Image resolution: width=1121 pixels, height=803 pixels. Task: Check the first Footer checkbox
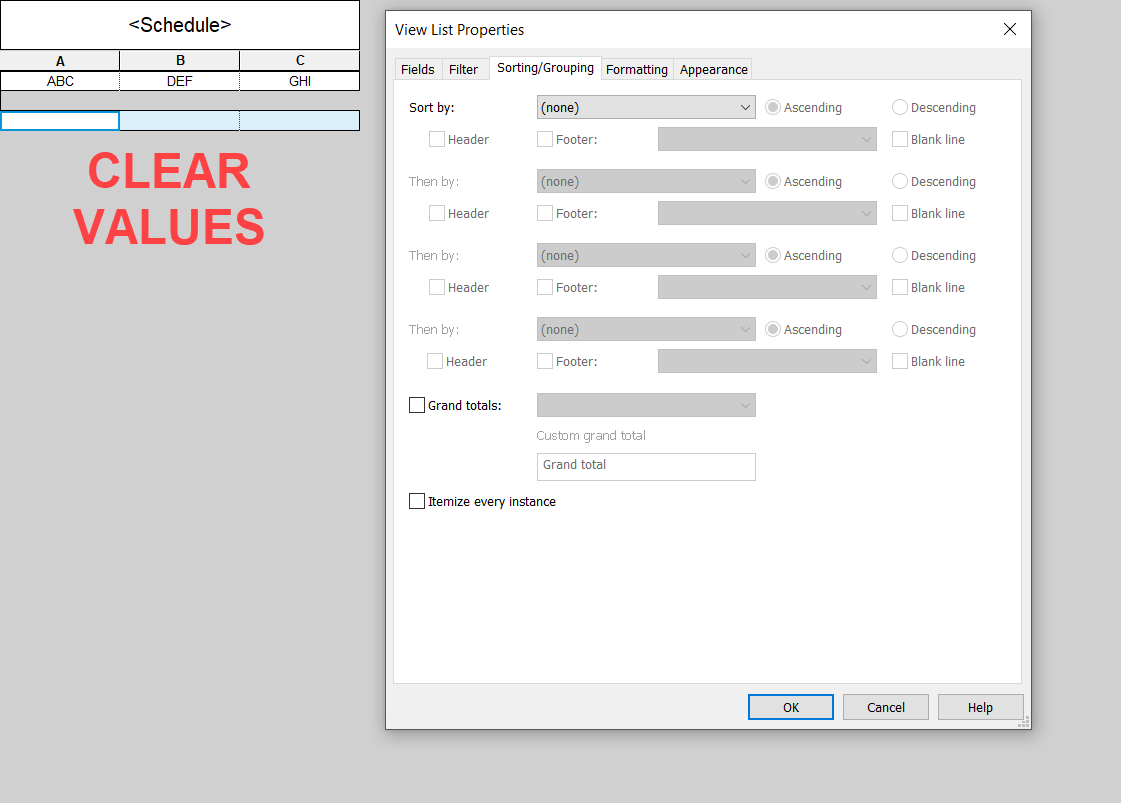coord(544,139)
